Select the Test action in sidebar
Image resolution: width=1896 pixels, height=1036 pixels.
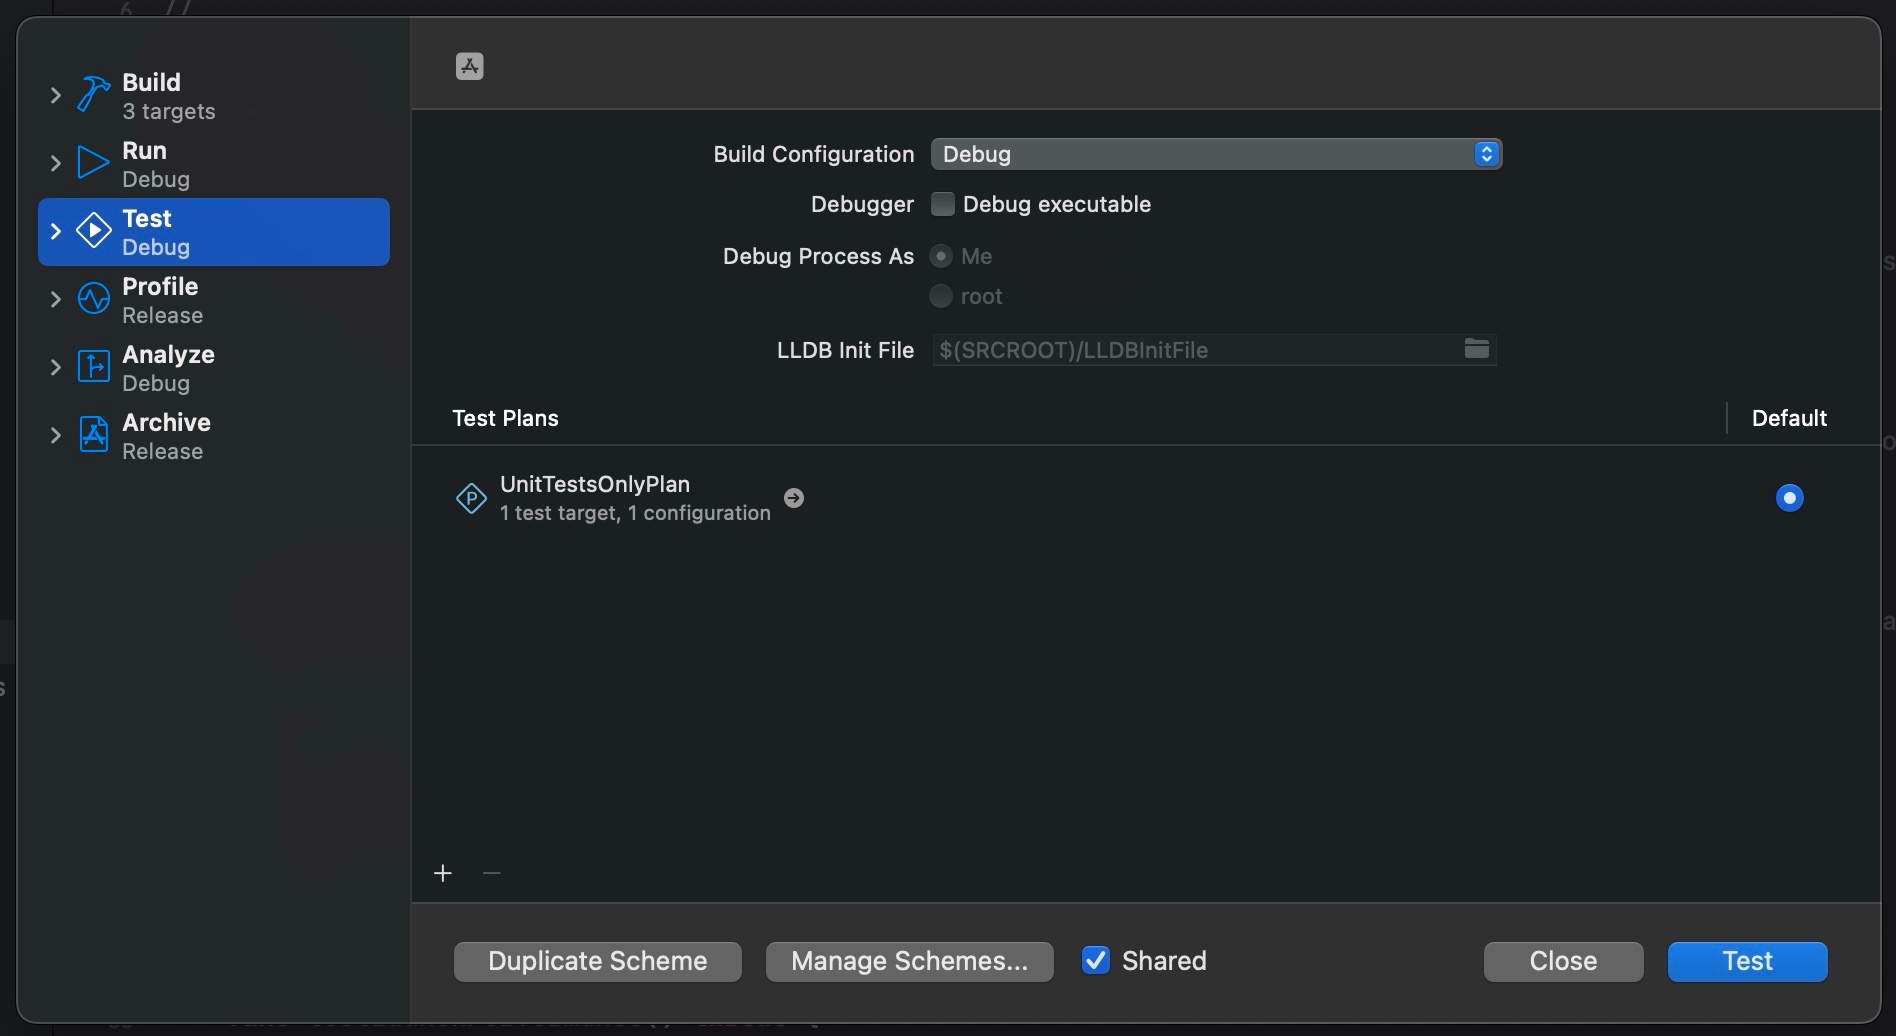point(214,232)
